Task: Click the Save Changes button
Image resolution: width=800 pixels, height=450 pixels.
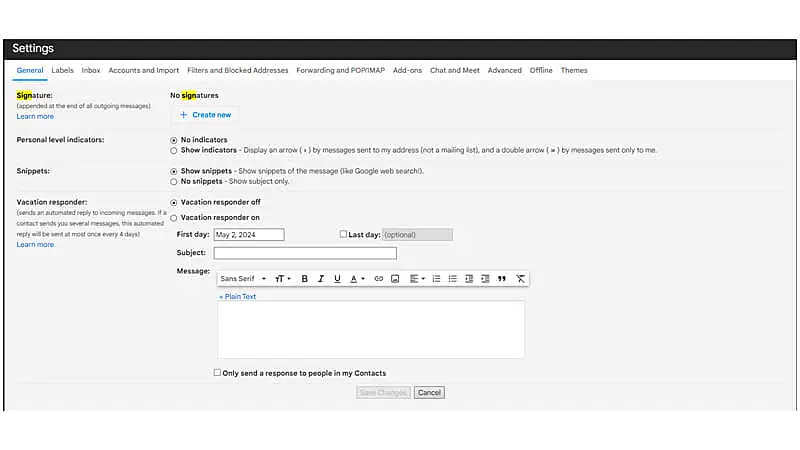Action: pos(383,392)
